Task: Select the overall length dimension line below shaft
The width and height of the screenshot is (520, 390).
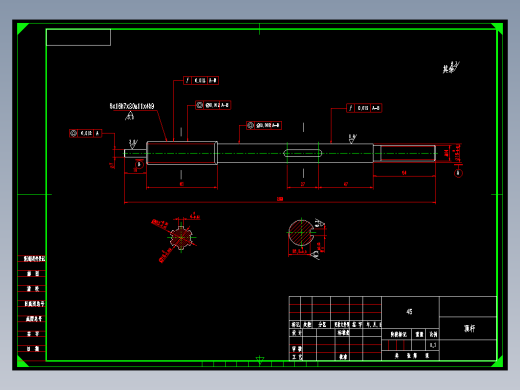Action: click(x=280, y=202)
